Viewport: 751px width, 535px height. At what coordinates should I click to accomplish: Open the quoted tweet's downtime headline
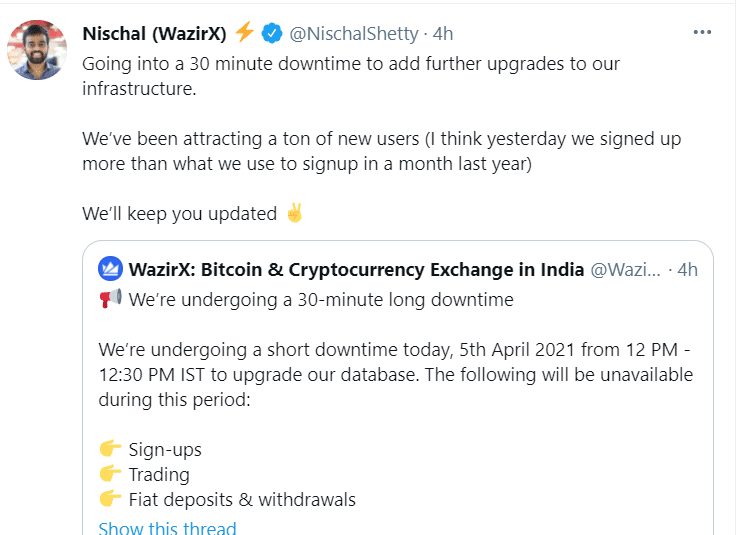pyautogui.click(x=320, y=299)
